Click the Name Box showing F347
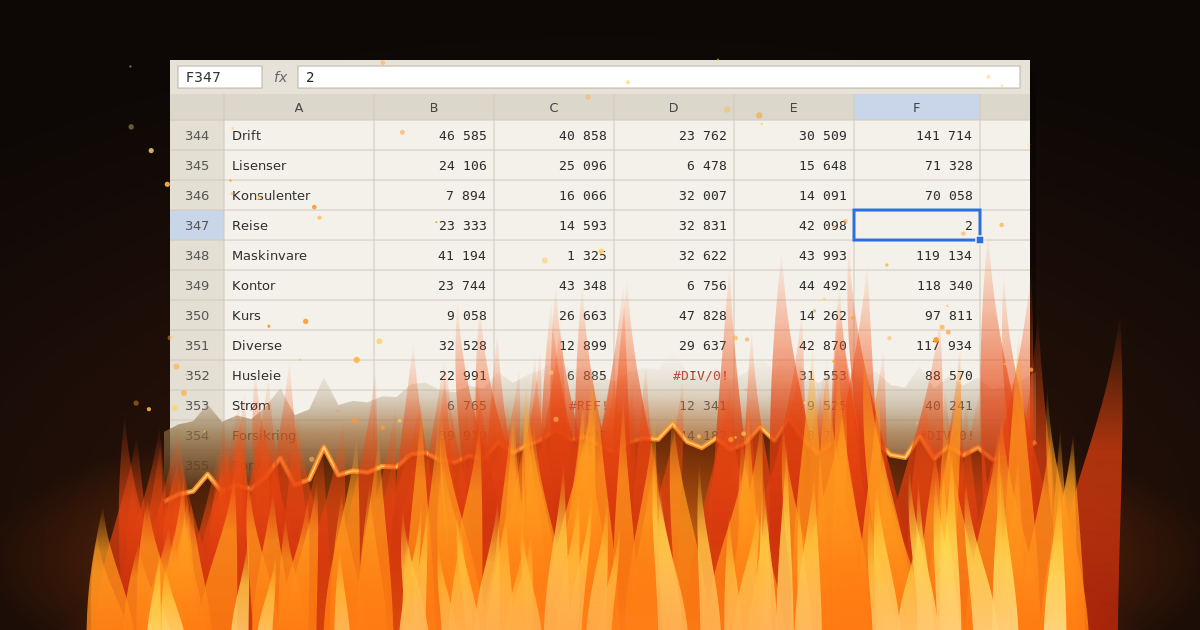The height and width of the screenshot is (630, 1200). [x=220, y=77]
